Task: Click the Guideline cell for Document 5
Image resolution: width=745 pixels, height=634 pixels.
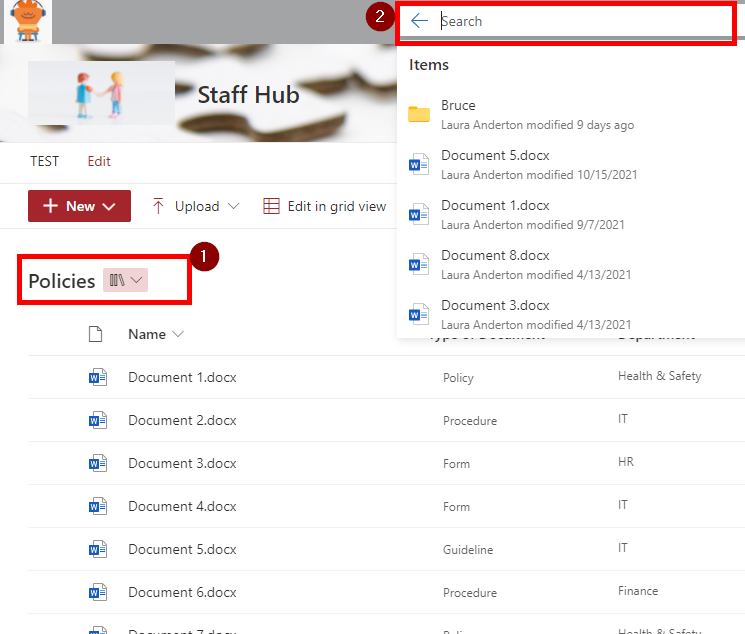Action: (x=468, y=550)
